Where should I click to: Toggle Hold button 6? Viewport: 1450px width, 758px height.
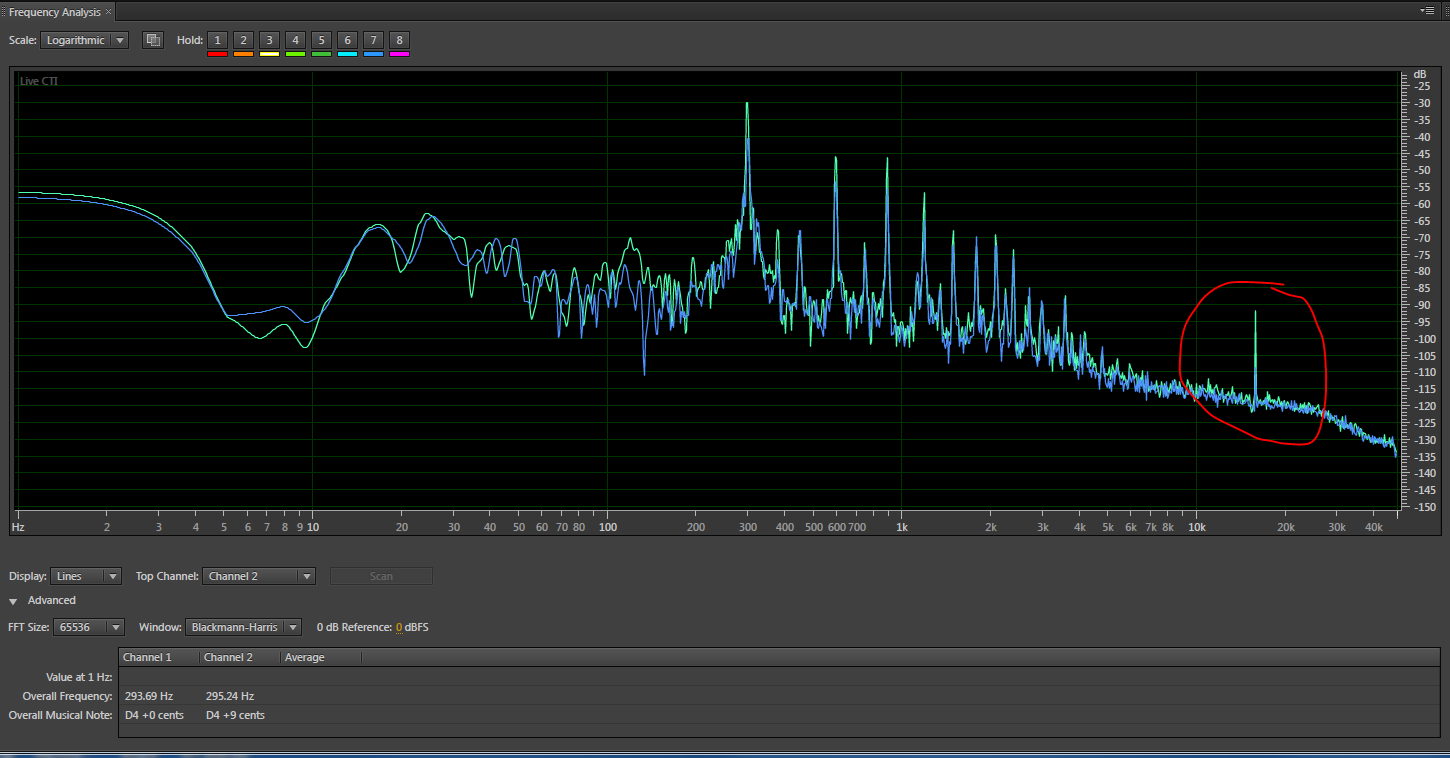[x=347, y=40]
